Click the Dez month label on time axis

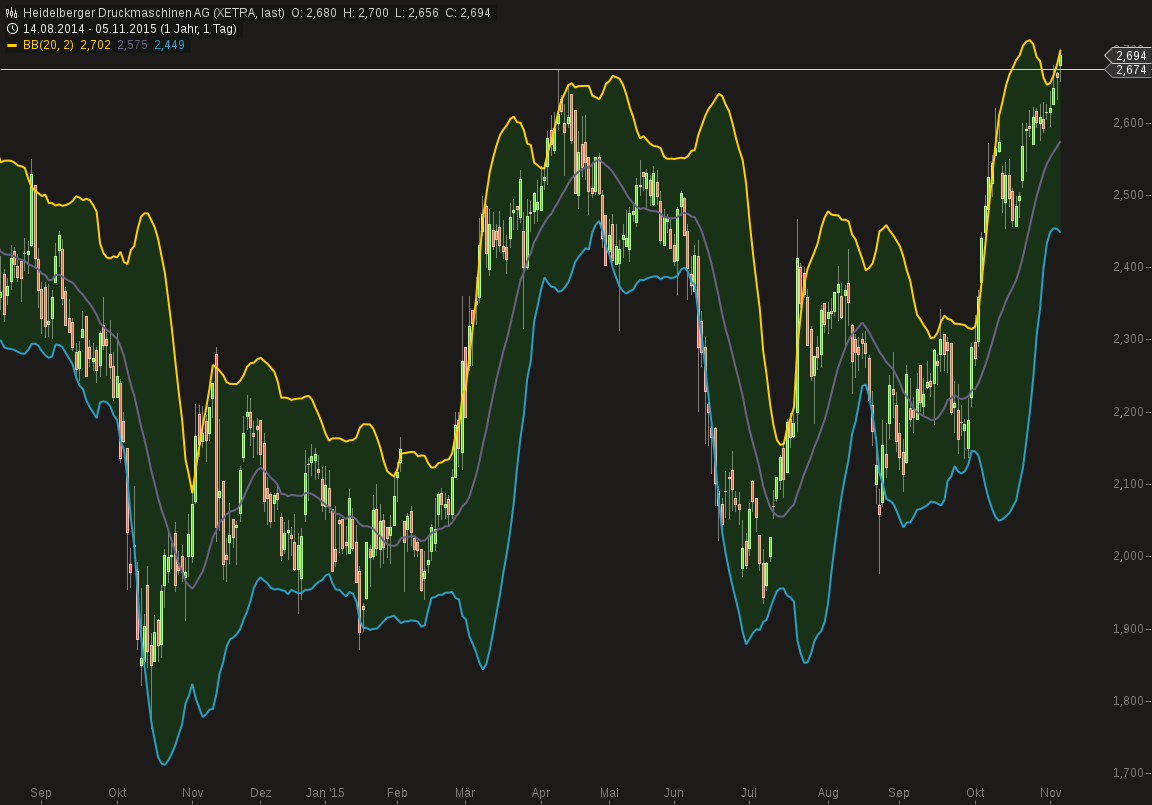[261, 793]
